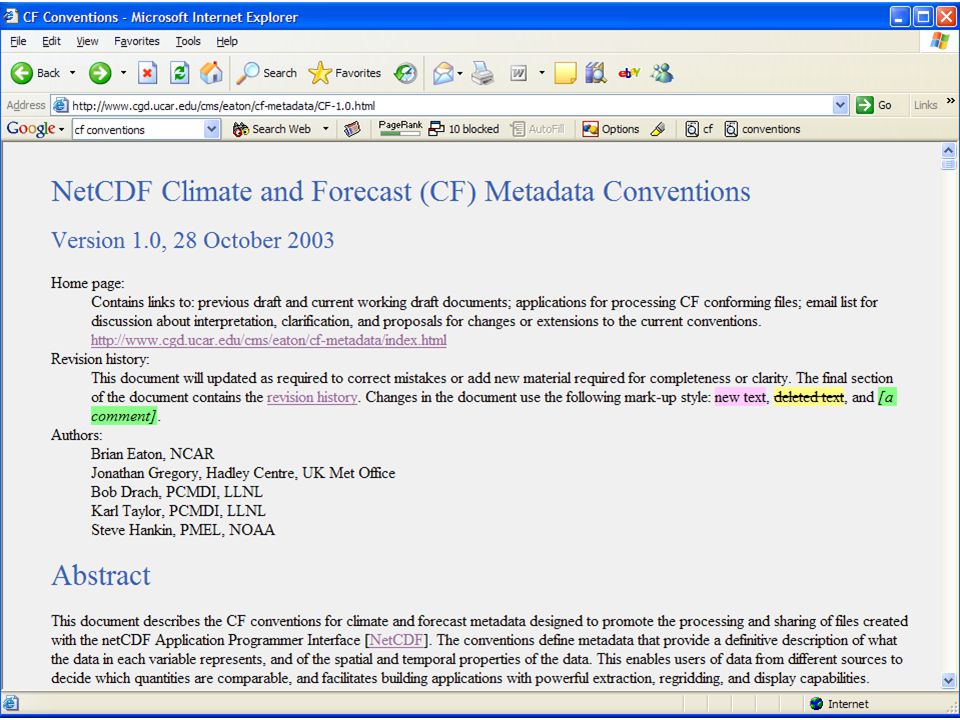Viewport: 960px width, 720px height.
Task: Expand the Google search box dropdown
Action: coord(212,130)
